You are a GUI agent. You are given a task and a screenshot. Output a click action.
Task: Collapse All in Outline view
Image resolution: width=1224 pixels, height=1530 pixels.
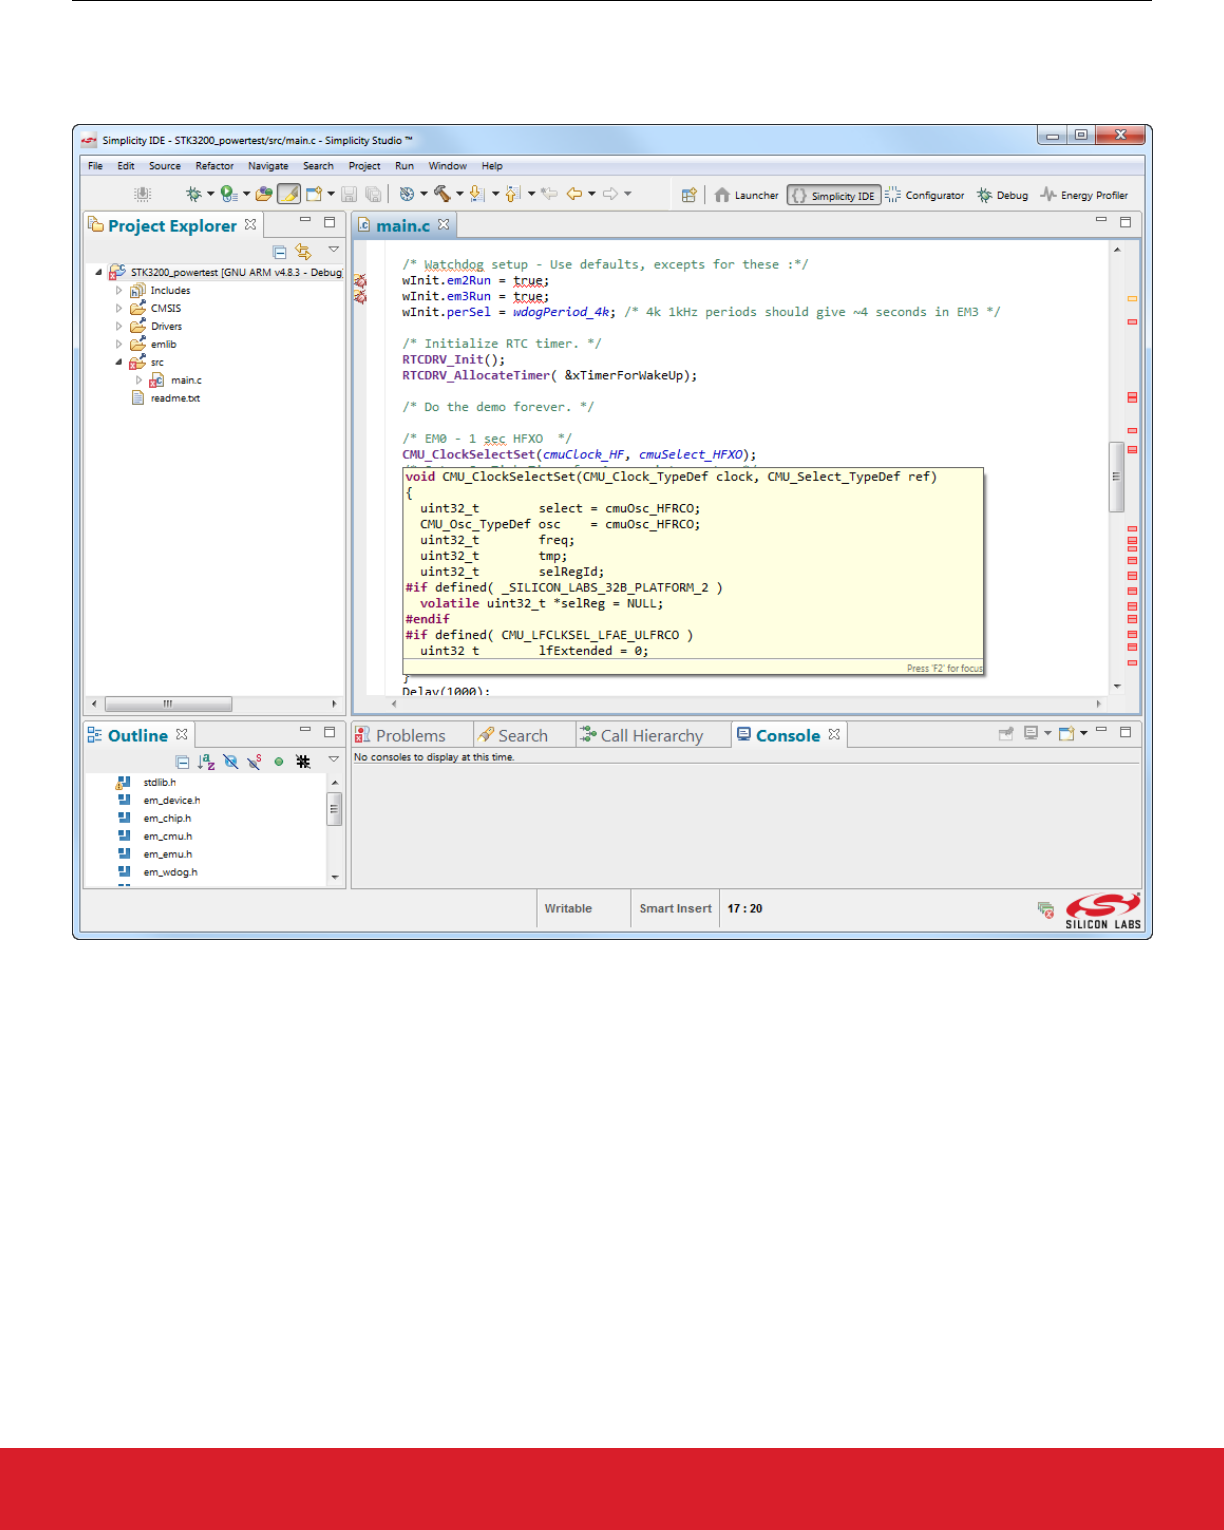pos(183,762)
